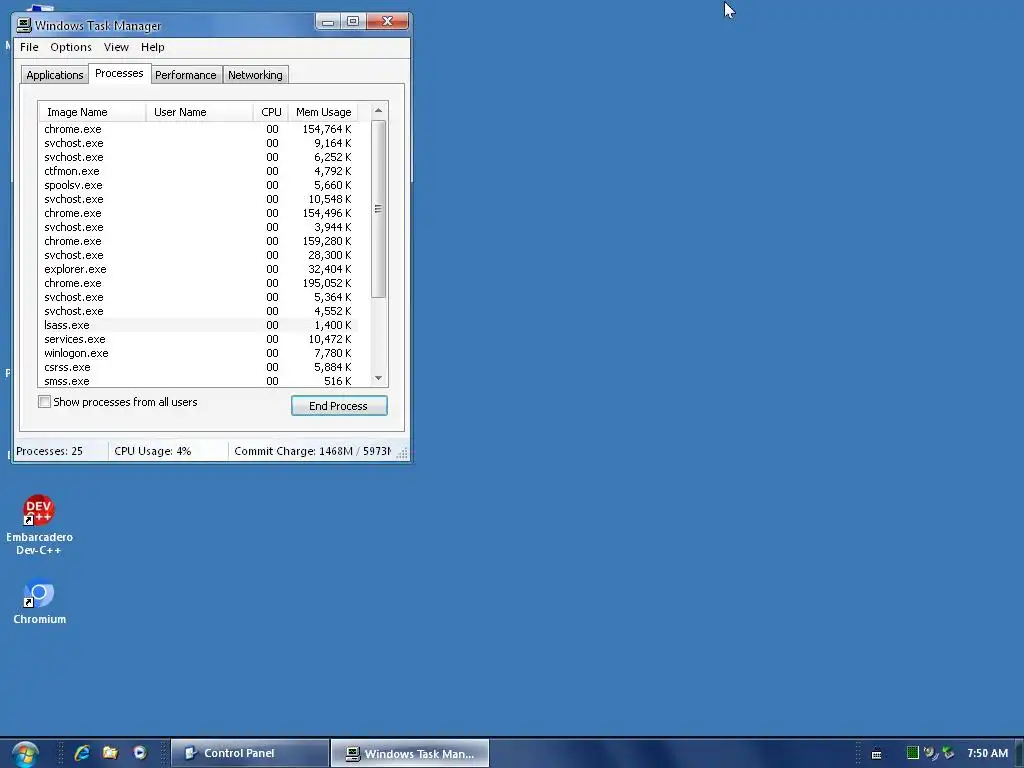Click the keyboard icon in system tray
The width and height of the screenshot is (1024, 768).
pos(876,754)
